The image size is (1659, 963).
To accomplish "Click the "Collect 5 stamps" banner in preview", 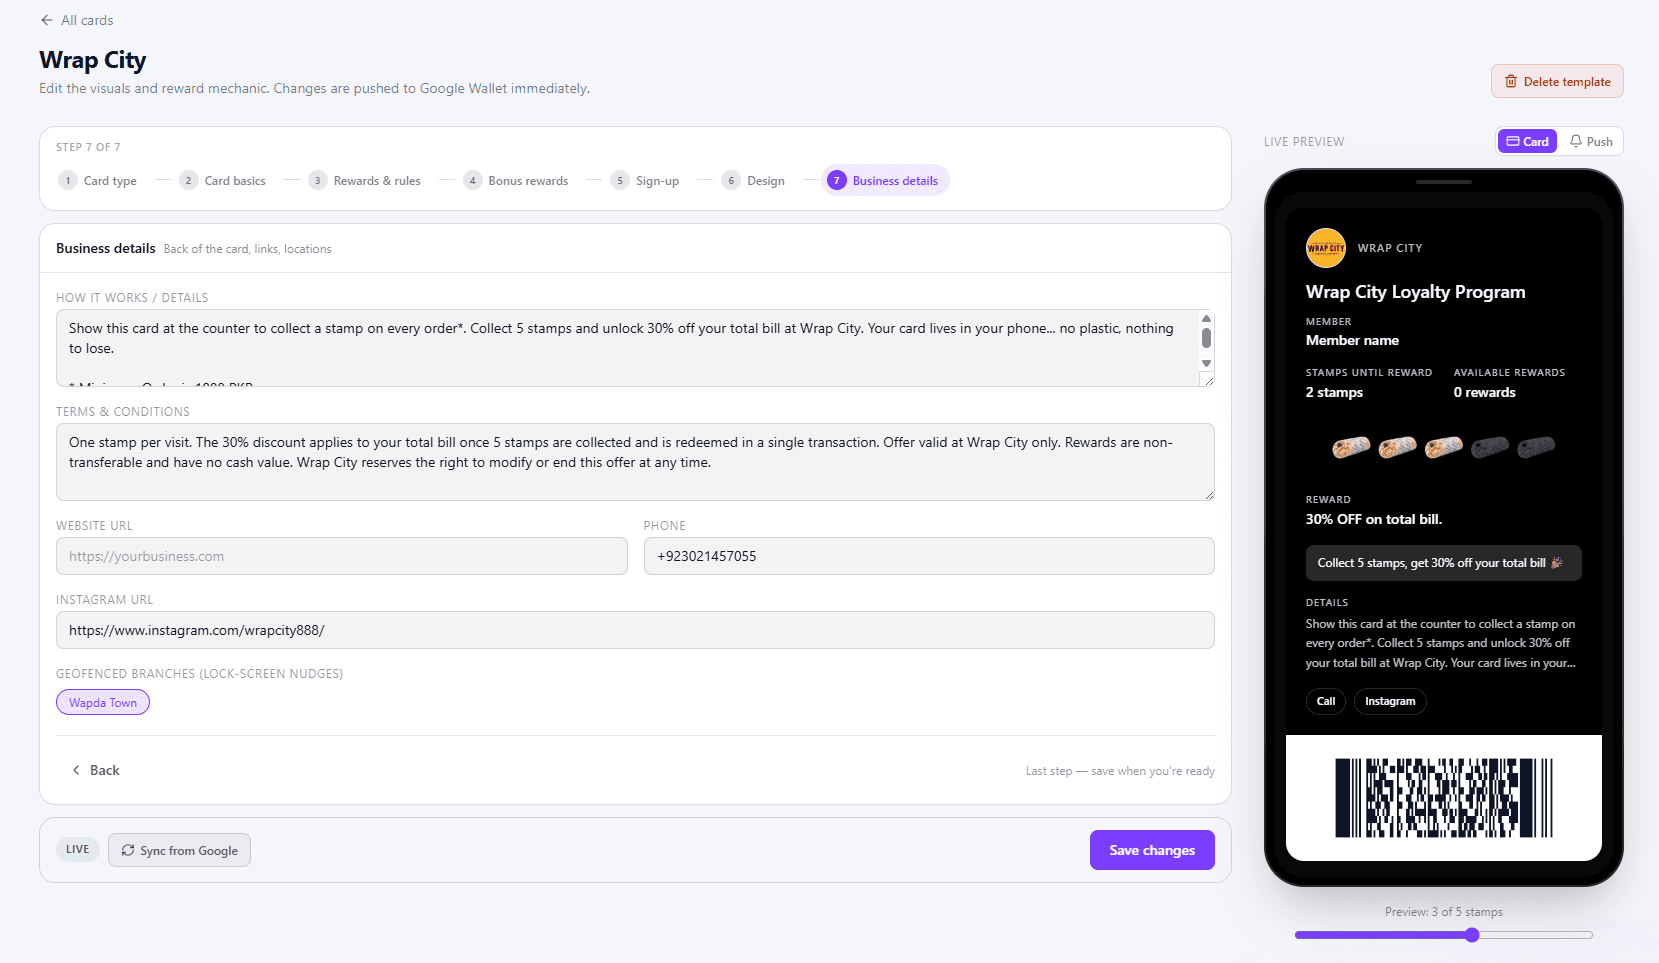I will coord(1444,563).
